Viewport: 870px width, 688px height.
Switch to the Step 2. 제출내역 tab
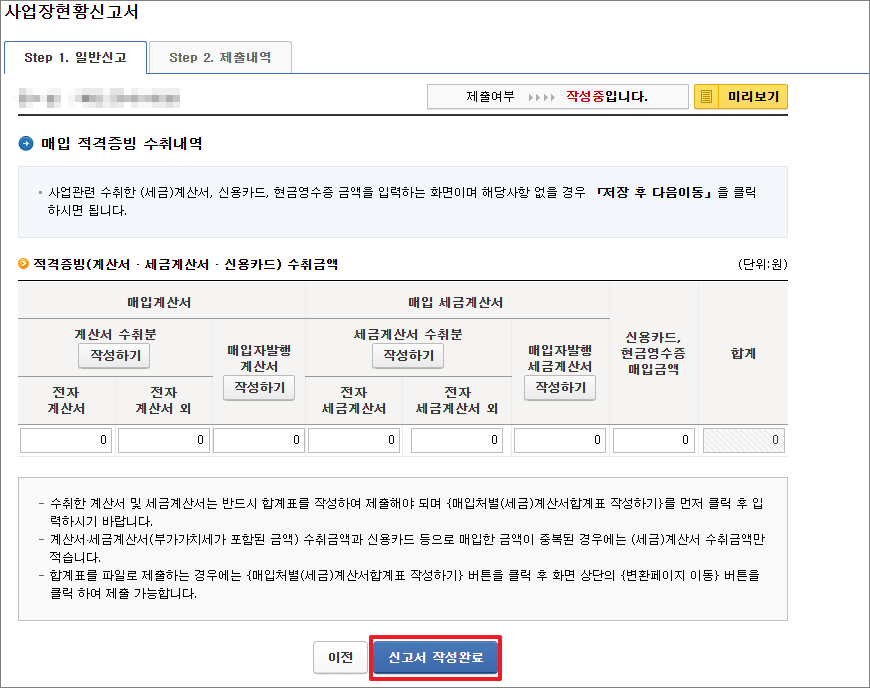pos(221,58)
